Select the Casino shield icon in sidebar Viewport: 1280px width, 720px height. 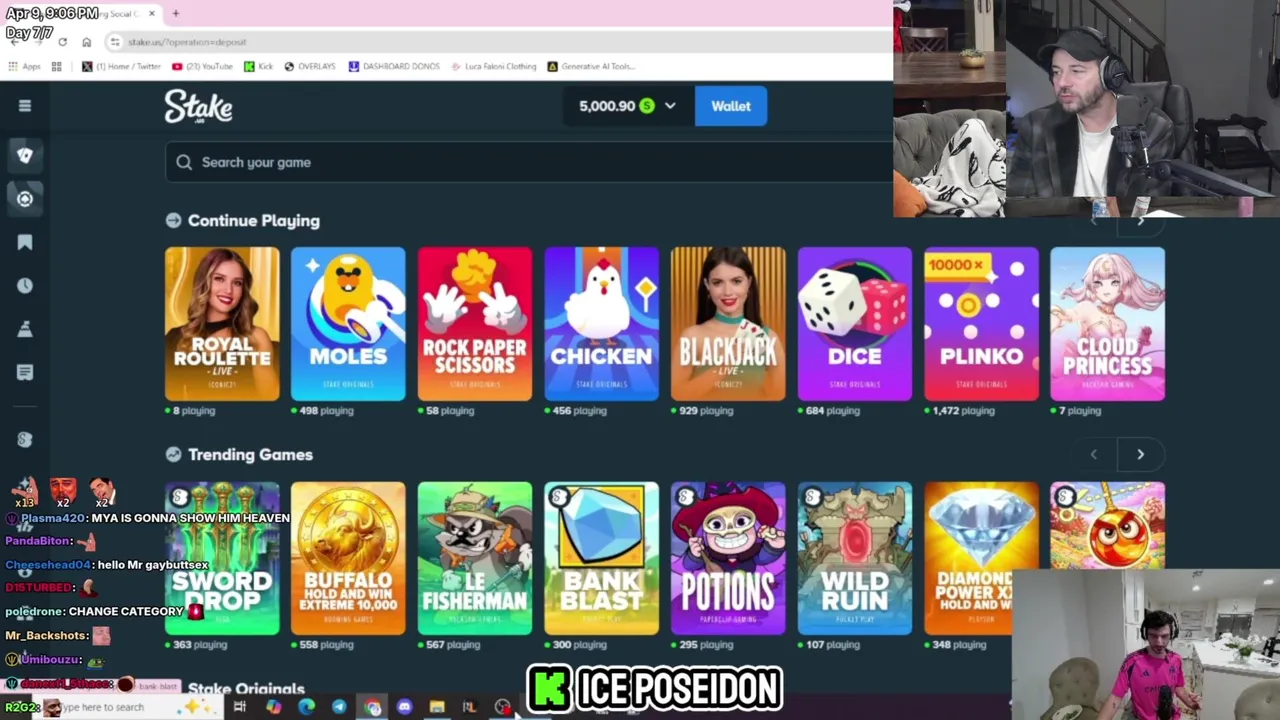(25, 155)
